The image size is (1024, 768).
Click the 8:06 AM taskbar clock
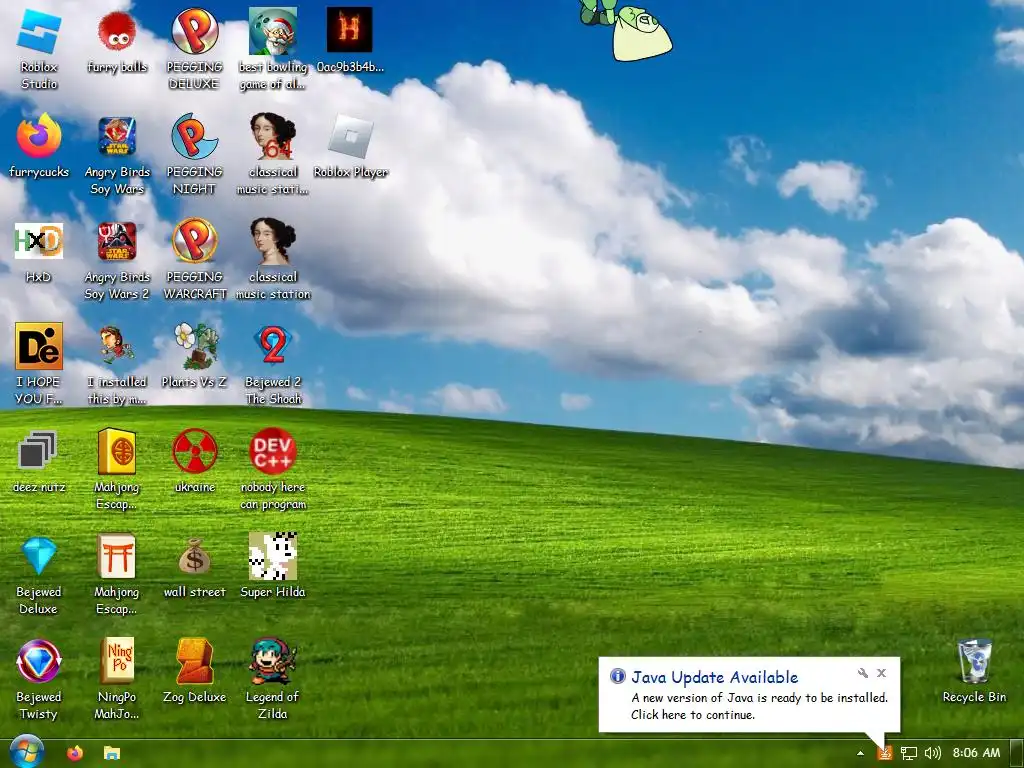(976, 753)
